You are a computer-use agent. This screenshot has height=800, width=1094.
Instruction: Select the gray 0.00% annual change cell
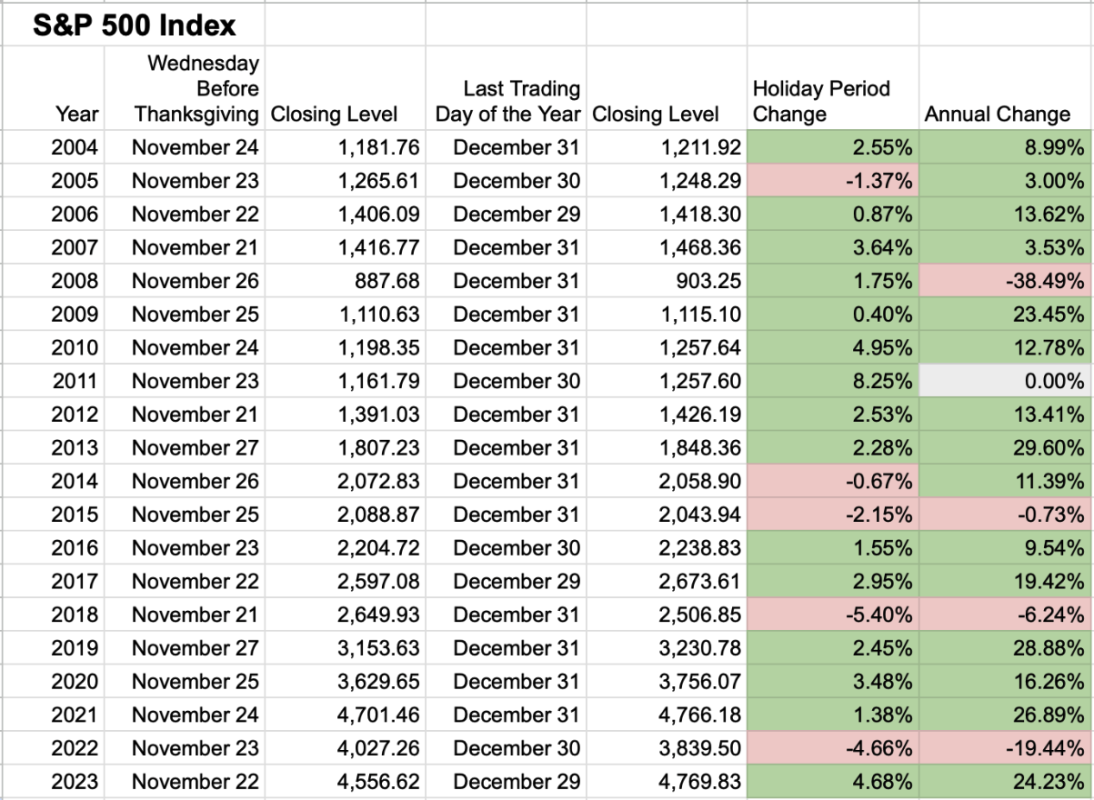(1004, 381)
